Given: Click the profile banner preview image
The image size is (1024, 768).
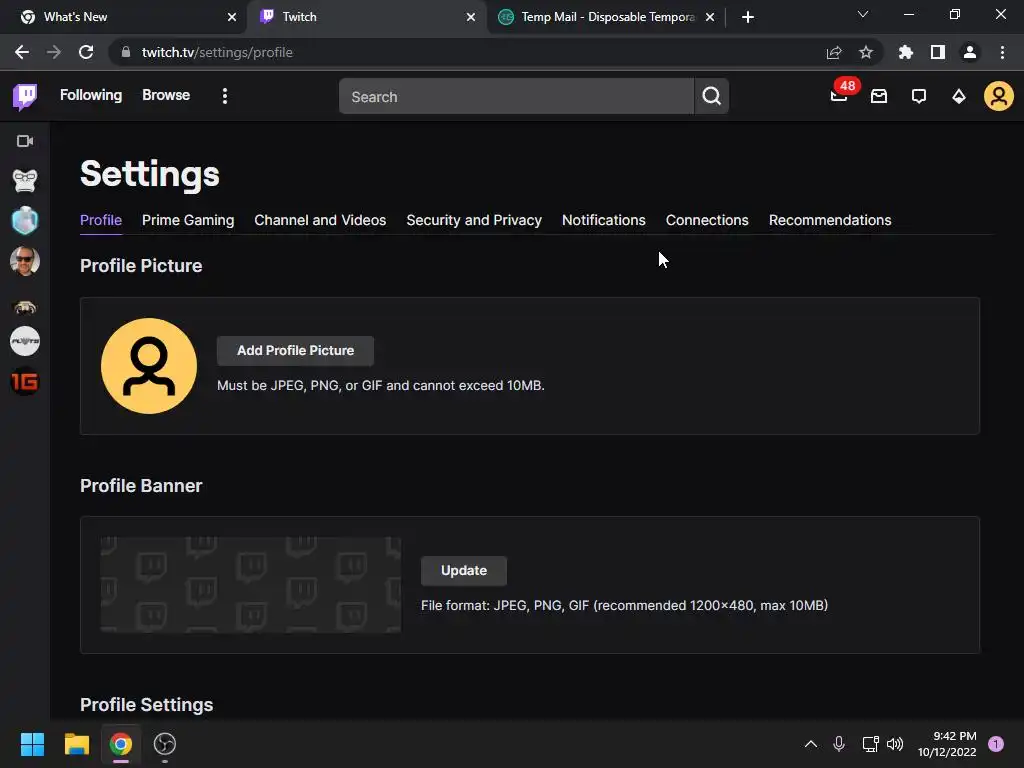Looking at the screenshot, I should (251, 585).
